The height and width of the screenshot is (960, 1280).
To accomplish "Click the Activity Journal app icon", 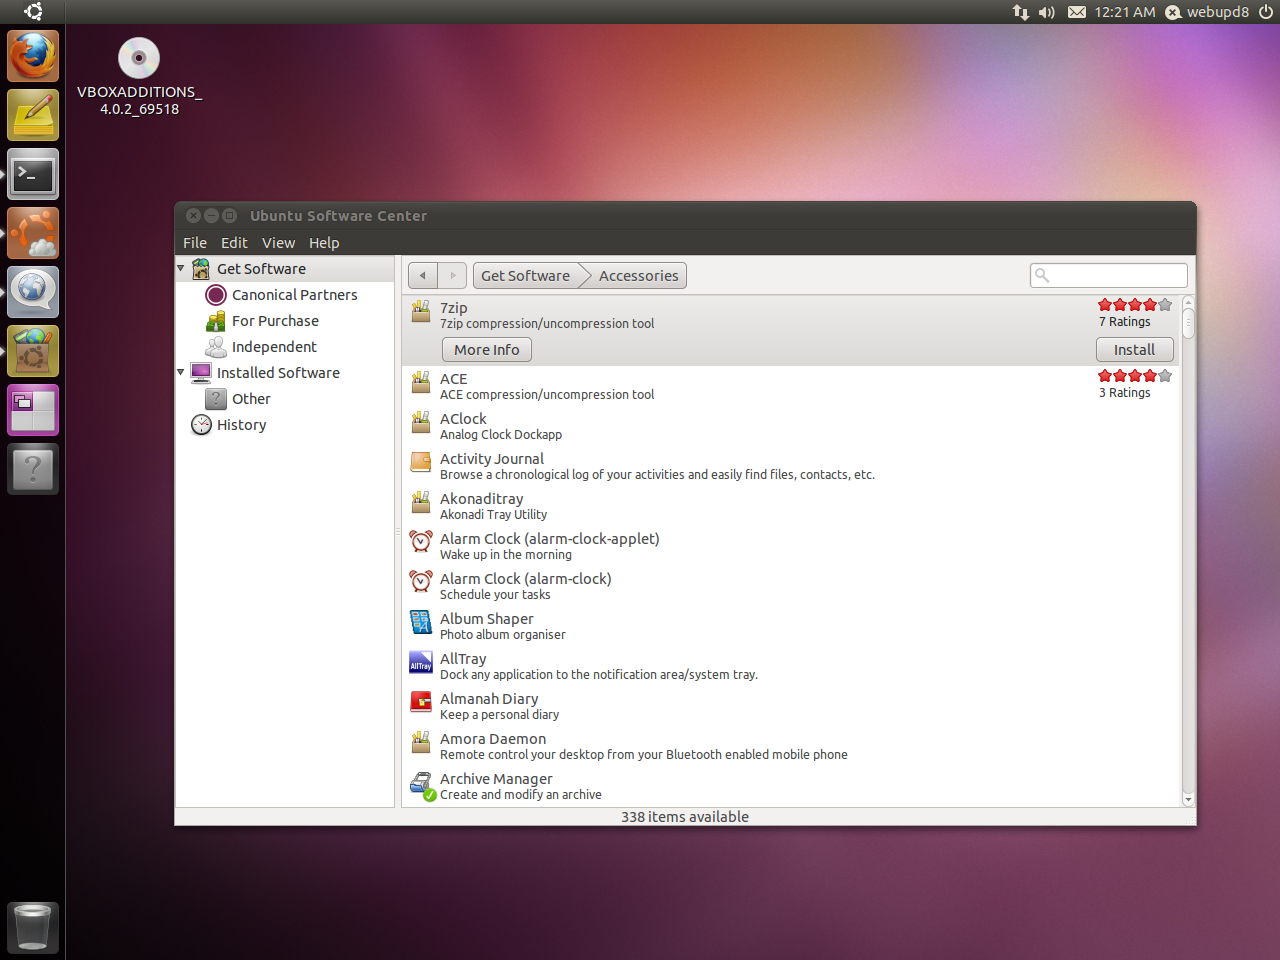I will tap(421, 462).
